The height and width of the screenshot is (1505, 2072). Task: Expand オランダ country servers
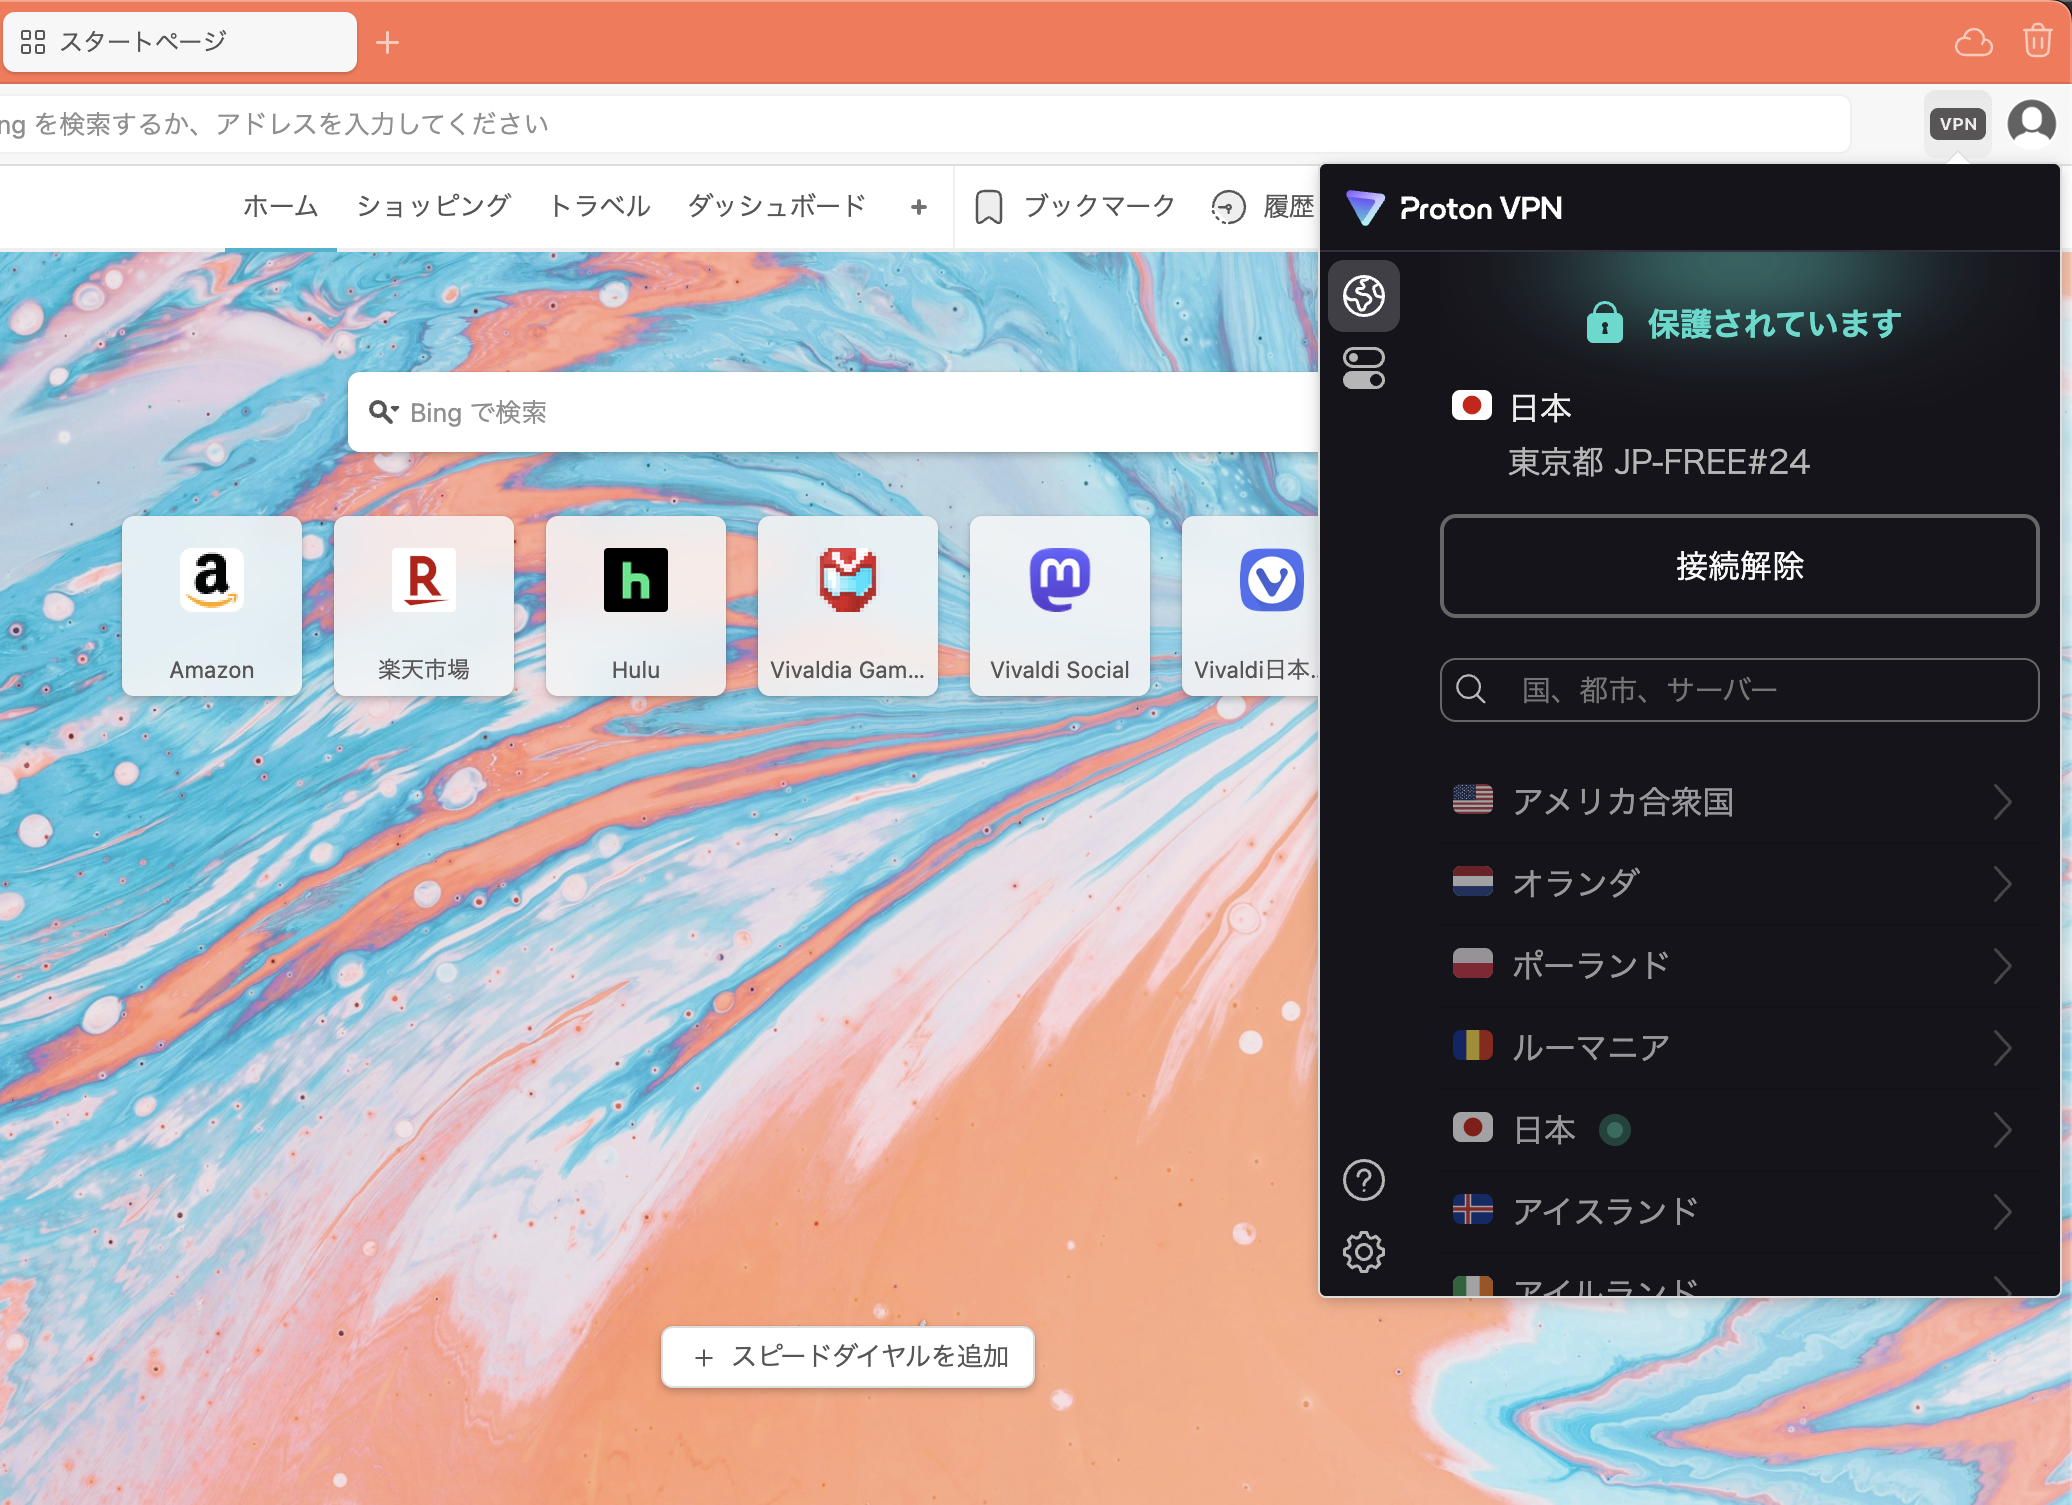pyautogui.click(x=2004, y=883)
